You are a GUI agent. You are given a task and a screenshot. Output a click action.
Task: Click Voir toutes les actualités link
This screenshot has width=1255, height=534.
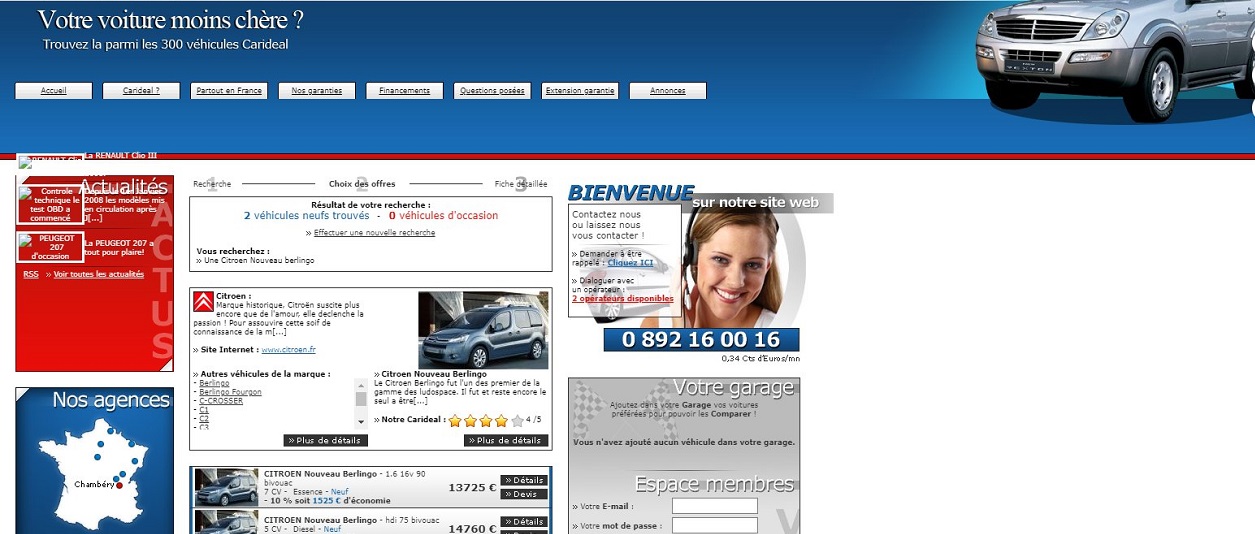coord(99,274)
